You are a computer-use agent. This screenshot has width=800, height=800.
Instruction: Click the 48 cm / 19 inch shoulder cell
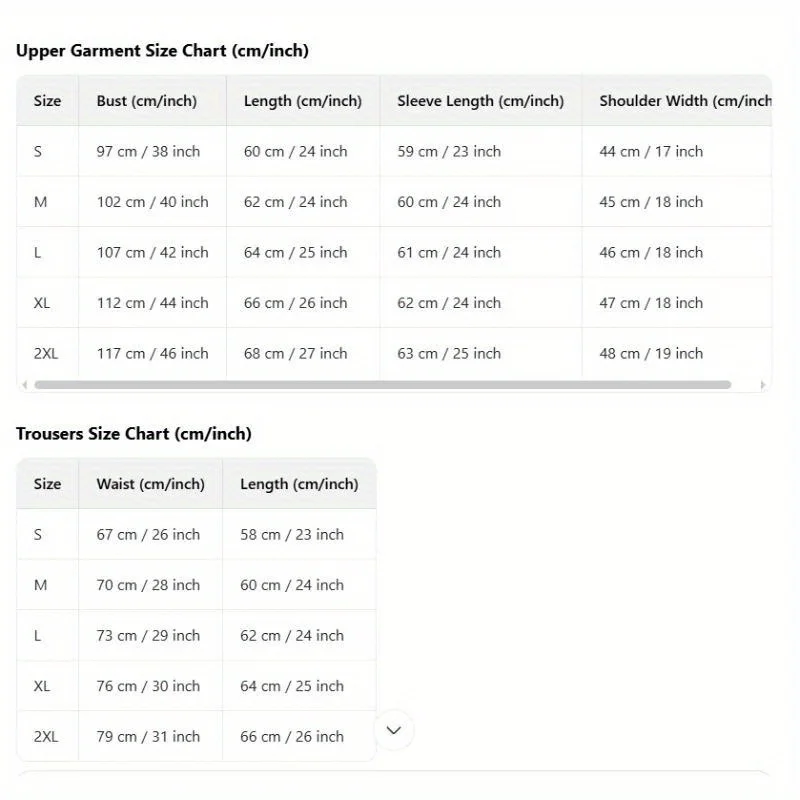[x=651, y=354]
